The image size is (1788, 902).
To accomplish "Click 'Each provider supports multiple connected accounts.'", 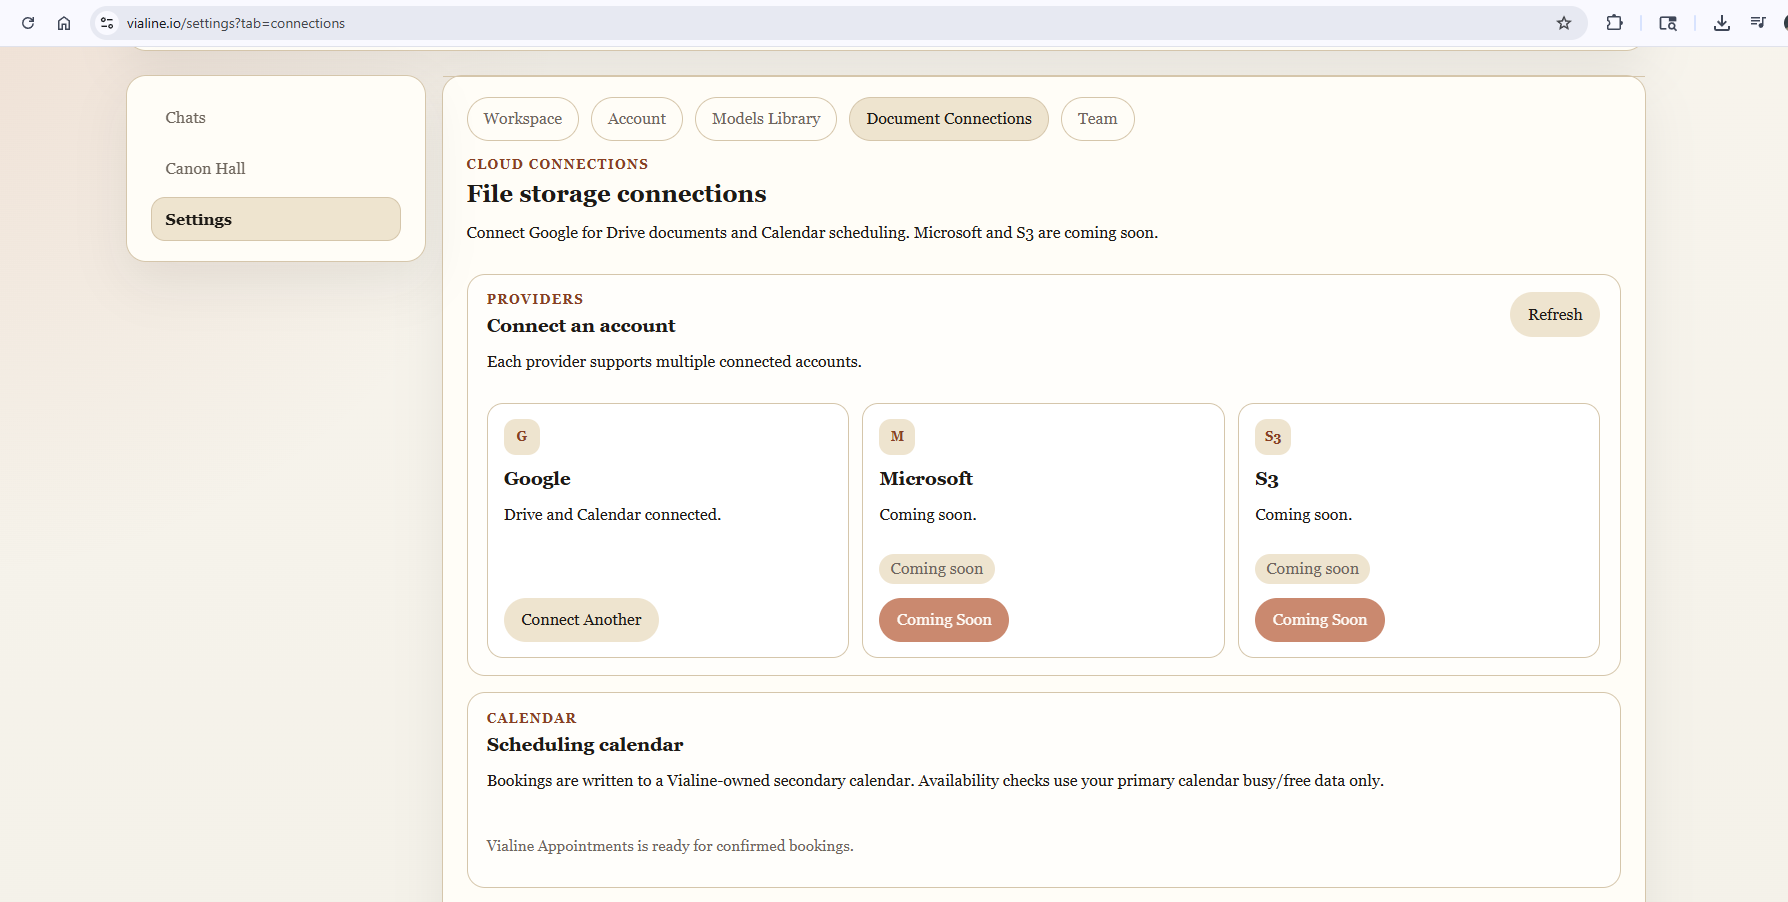I will [674, 362].
